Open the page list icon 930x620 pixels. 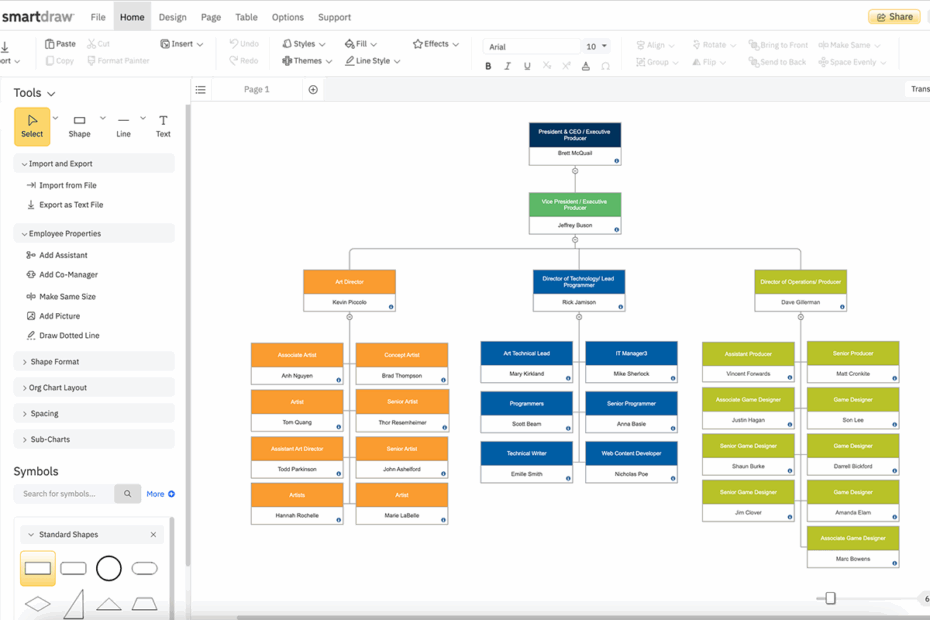[x=200, y=90]
